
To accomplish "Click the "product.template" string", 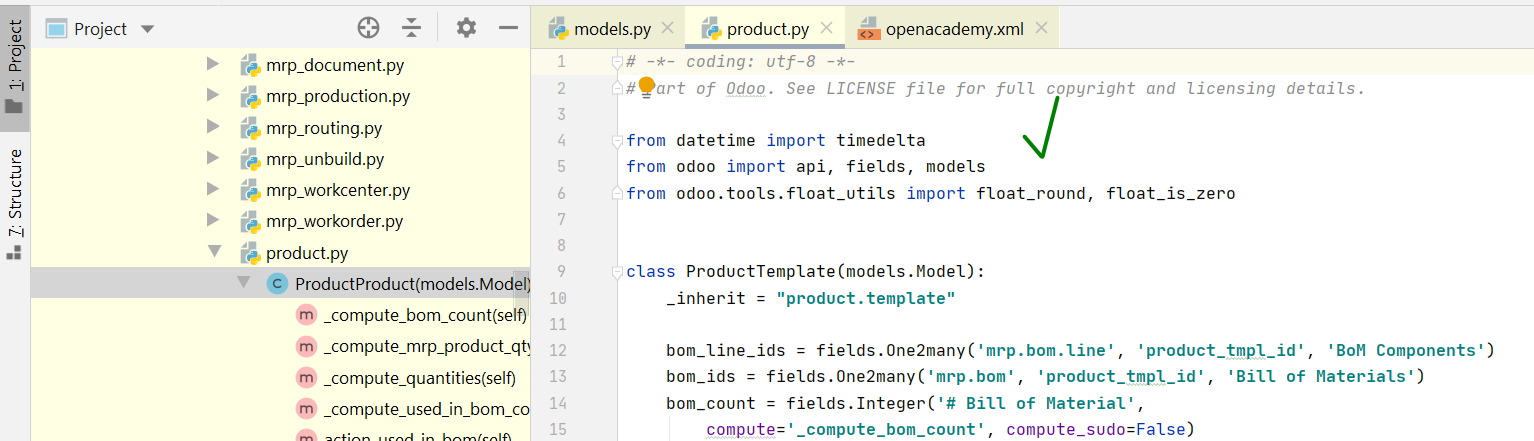I will point(866,298).
